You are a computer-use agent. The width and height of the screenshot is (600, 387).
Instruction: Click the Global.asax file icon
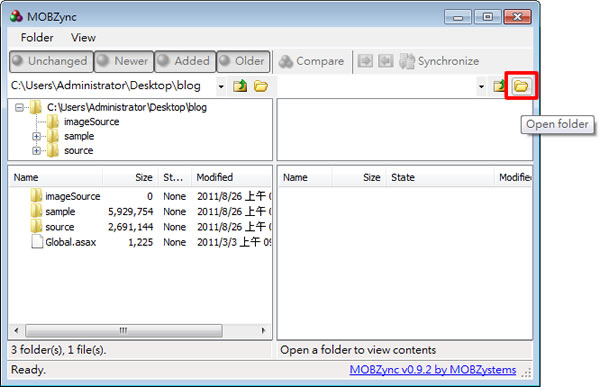tap(37, 242)
